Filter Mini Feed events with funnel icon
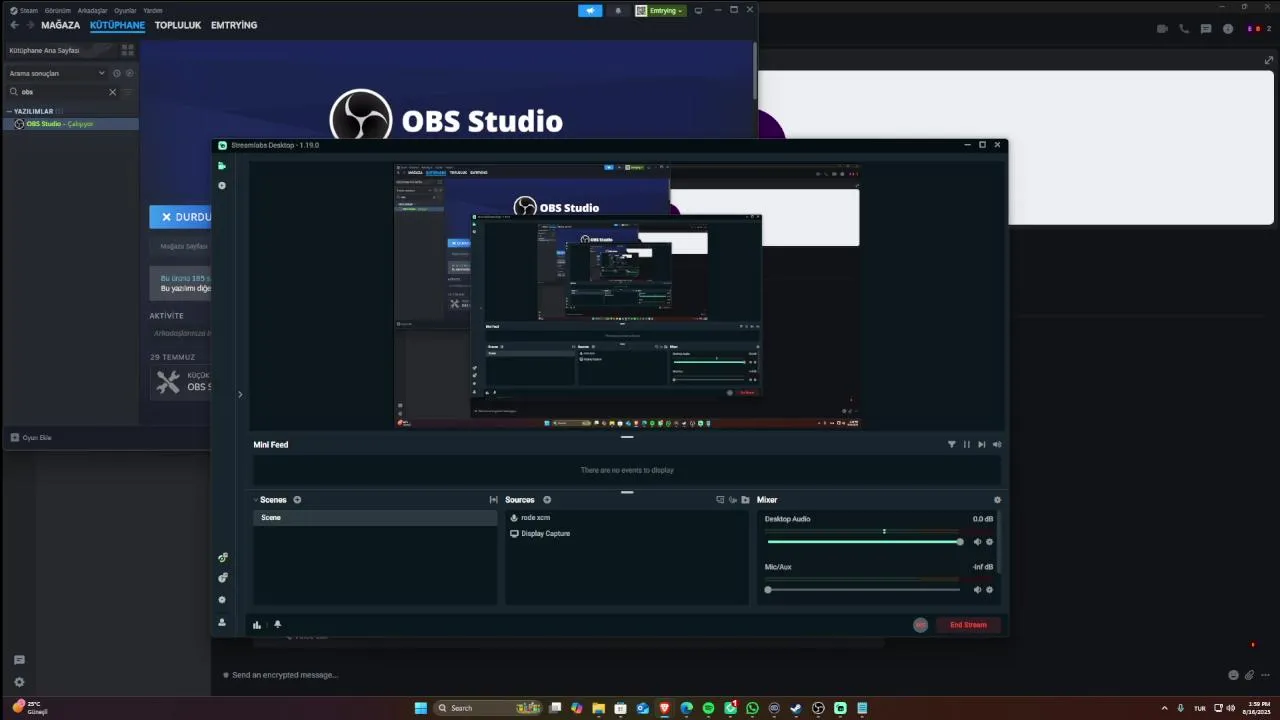Screen dimensions: 1280x720 coord(951,444)
